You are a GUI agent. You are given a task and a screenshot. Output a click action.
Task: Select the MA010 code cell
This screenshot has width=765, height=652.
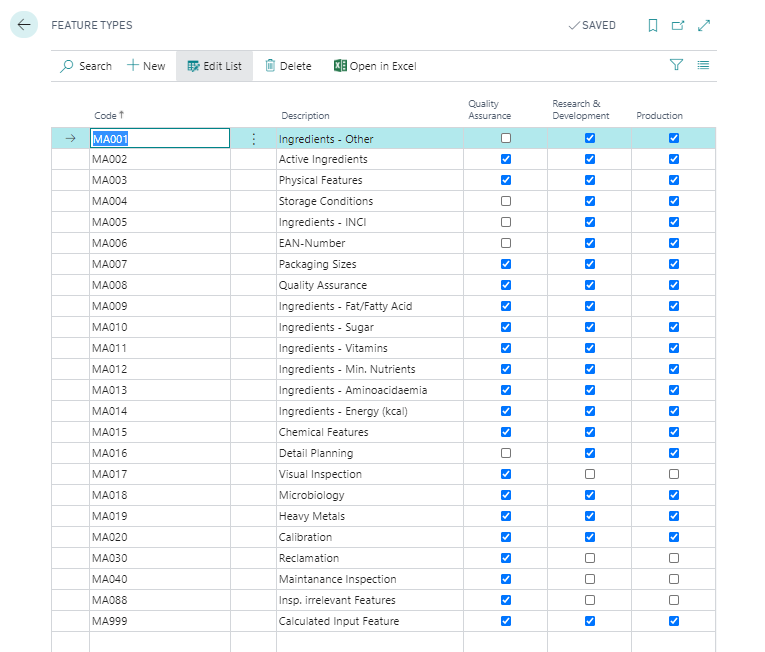coord(160,327)
